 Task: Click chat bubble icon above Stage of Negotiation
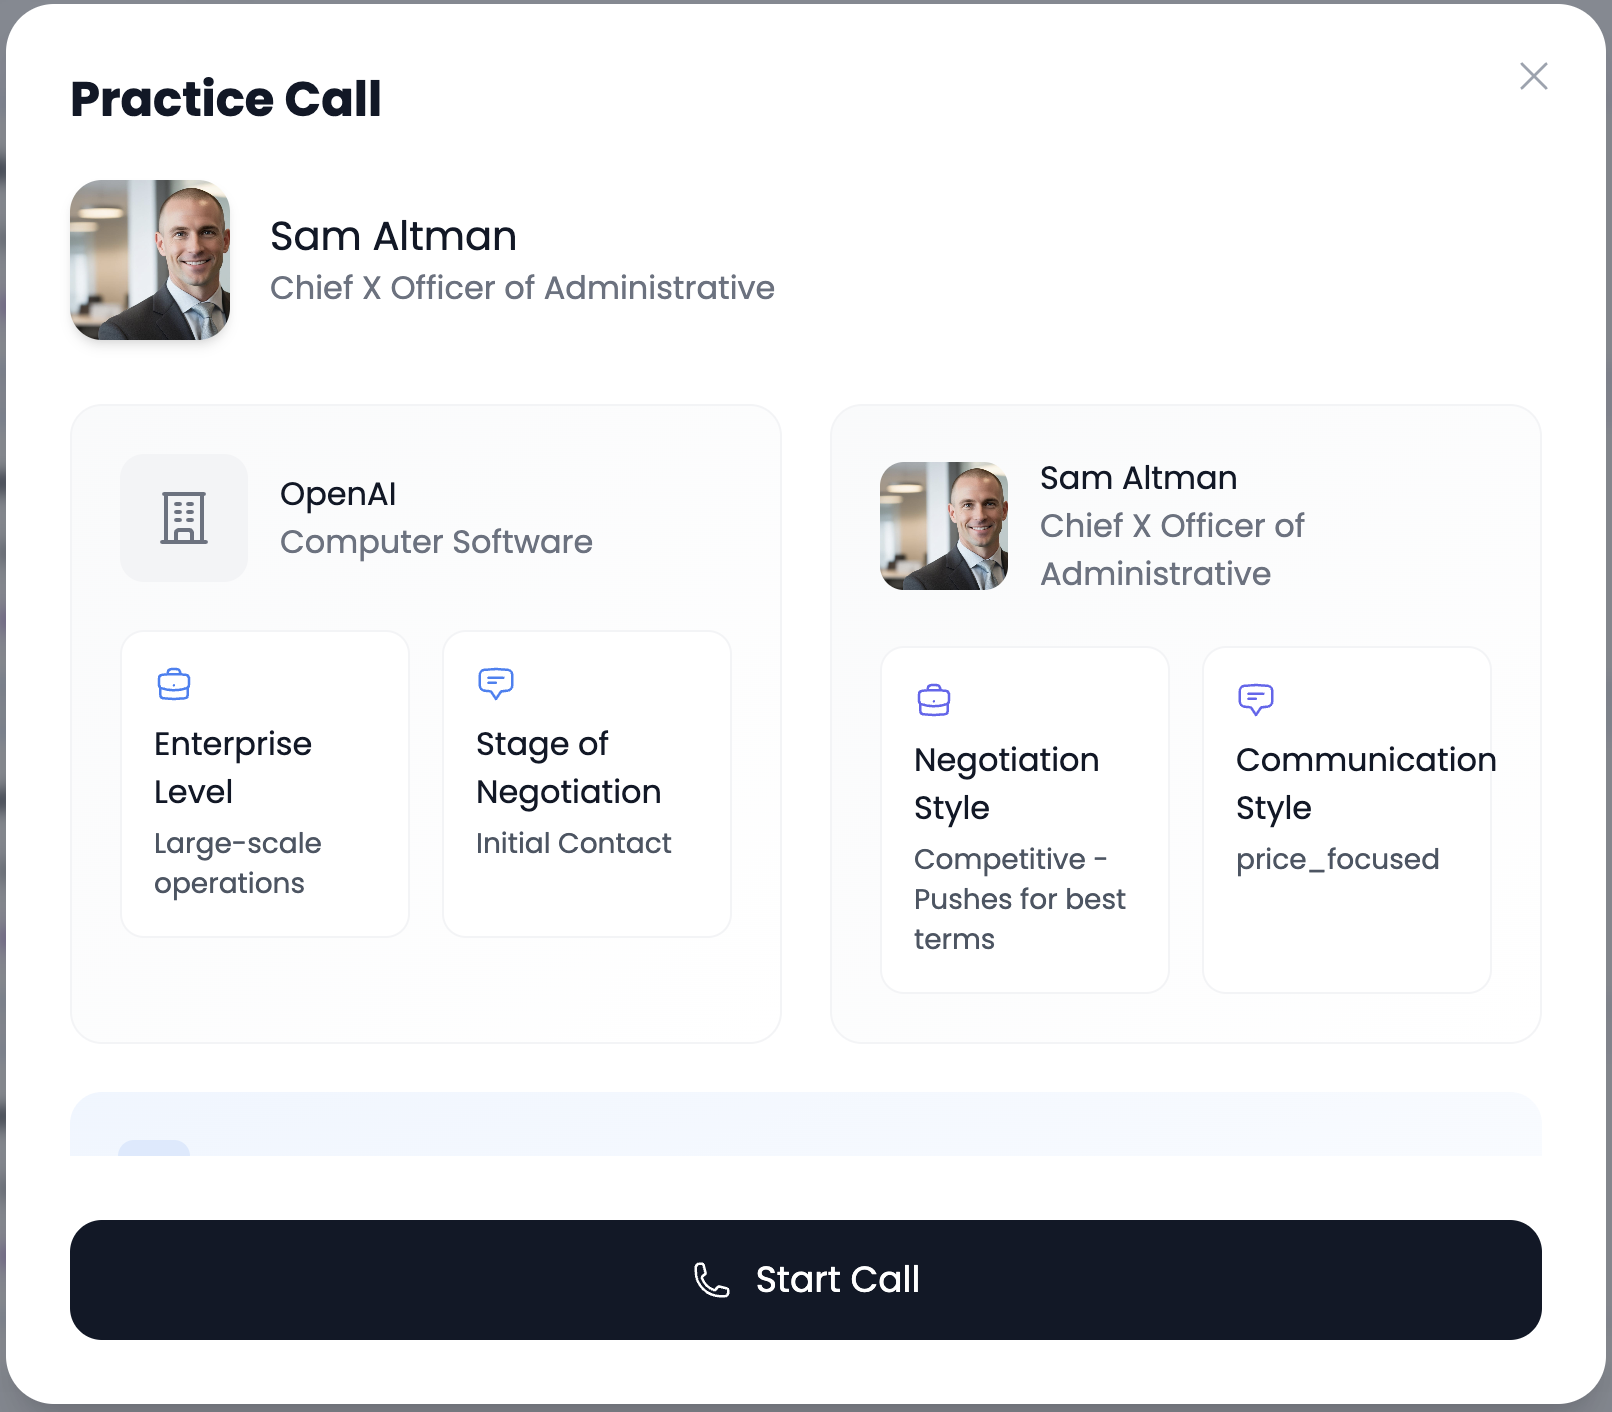[x=496, y=684]
